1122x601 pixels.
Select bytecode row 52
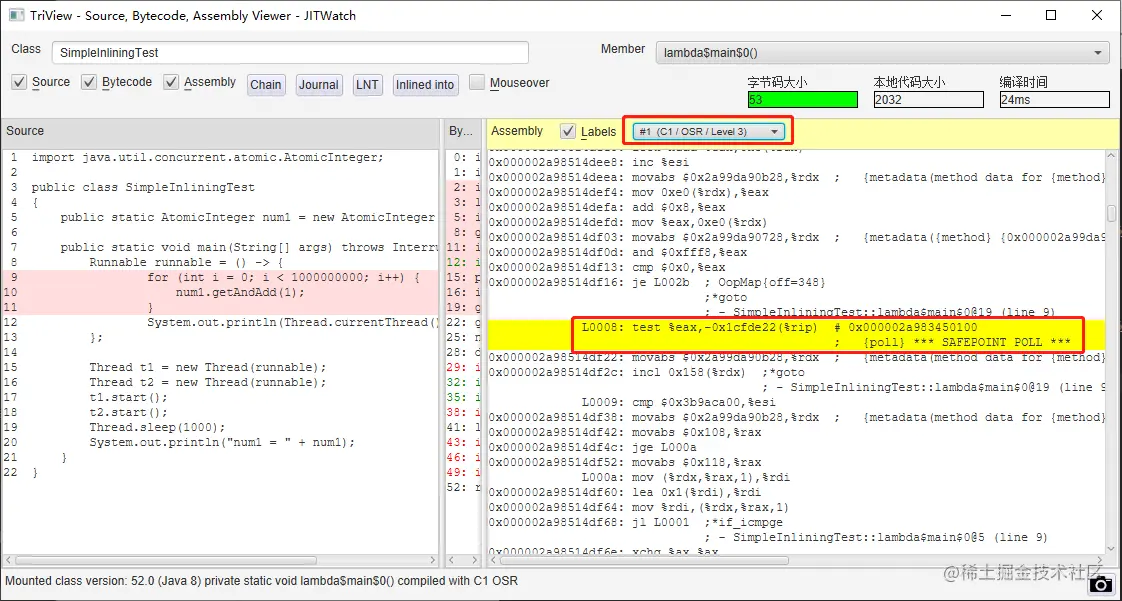(463, 488)
